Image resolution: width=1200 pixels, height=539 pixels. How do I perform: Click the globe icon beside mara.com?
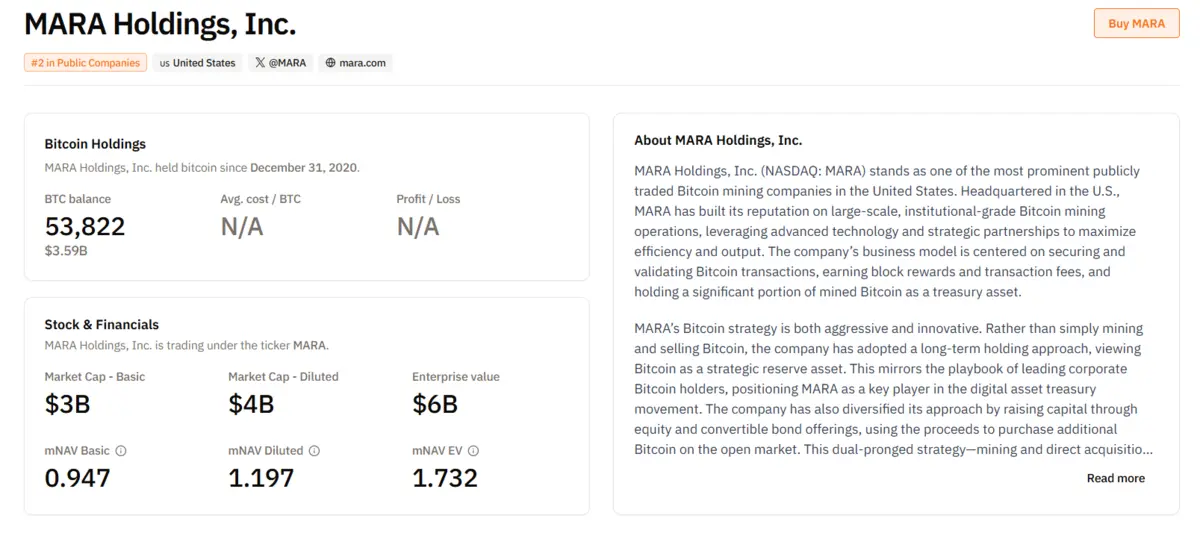(x=330, y=63)
